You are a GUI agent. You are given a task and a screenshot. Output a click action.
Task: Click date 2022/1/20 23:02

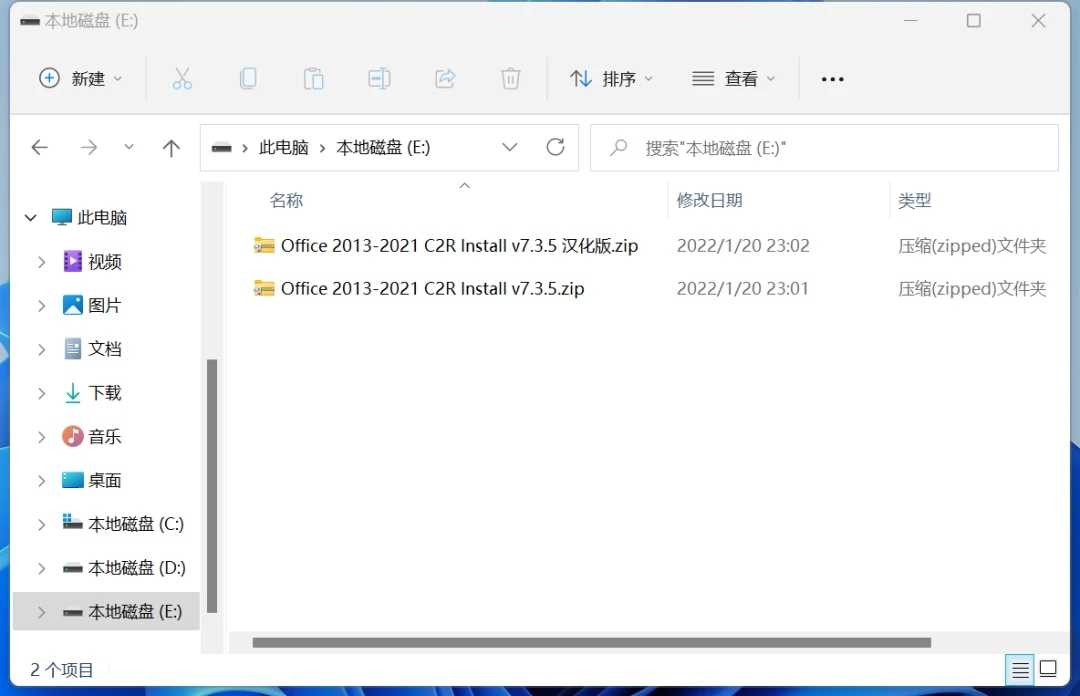(743, 246)
